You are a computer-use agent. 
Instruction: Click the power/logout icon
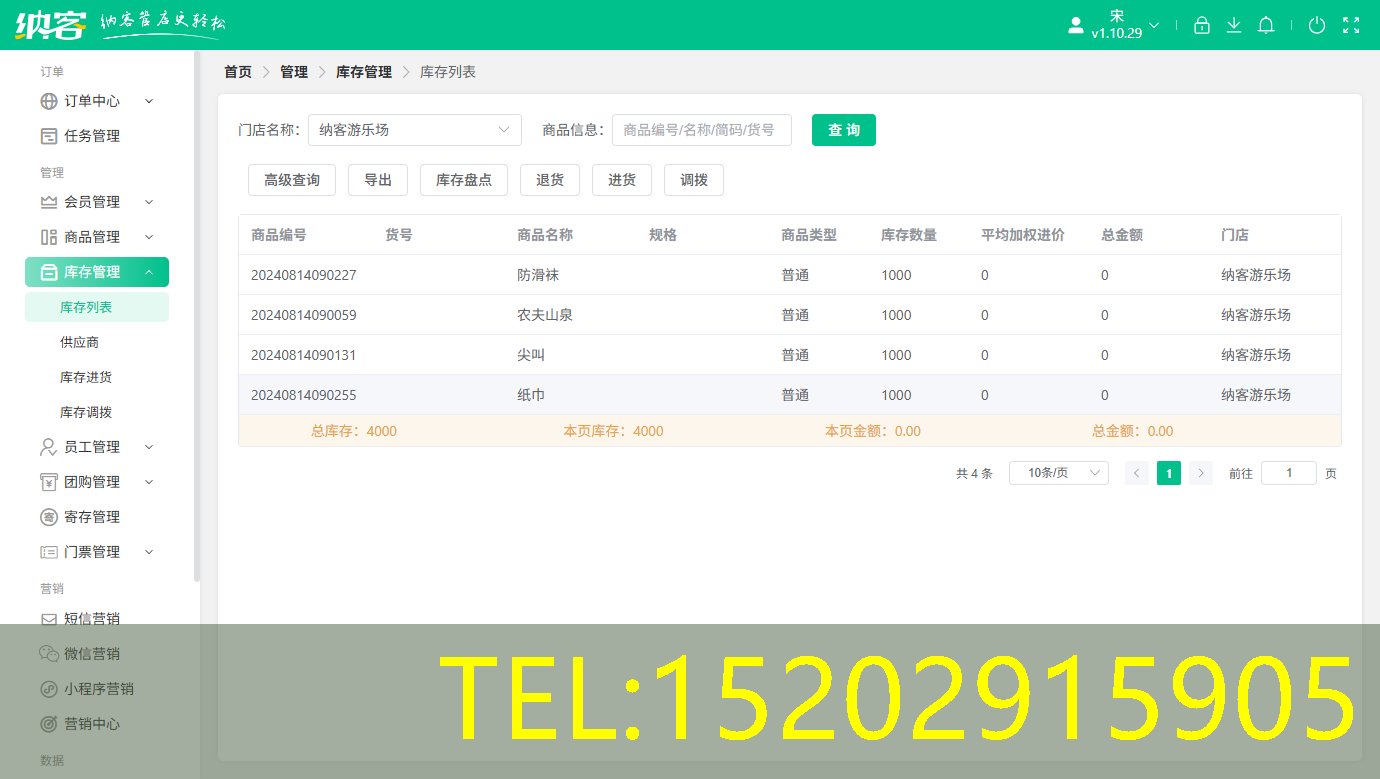(1317, 25)
